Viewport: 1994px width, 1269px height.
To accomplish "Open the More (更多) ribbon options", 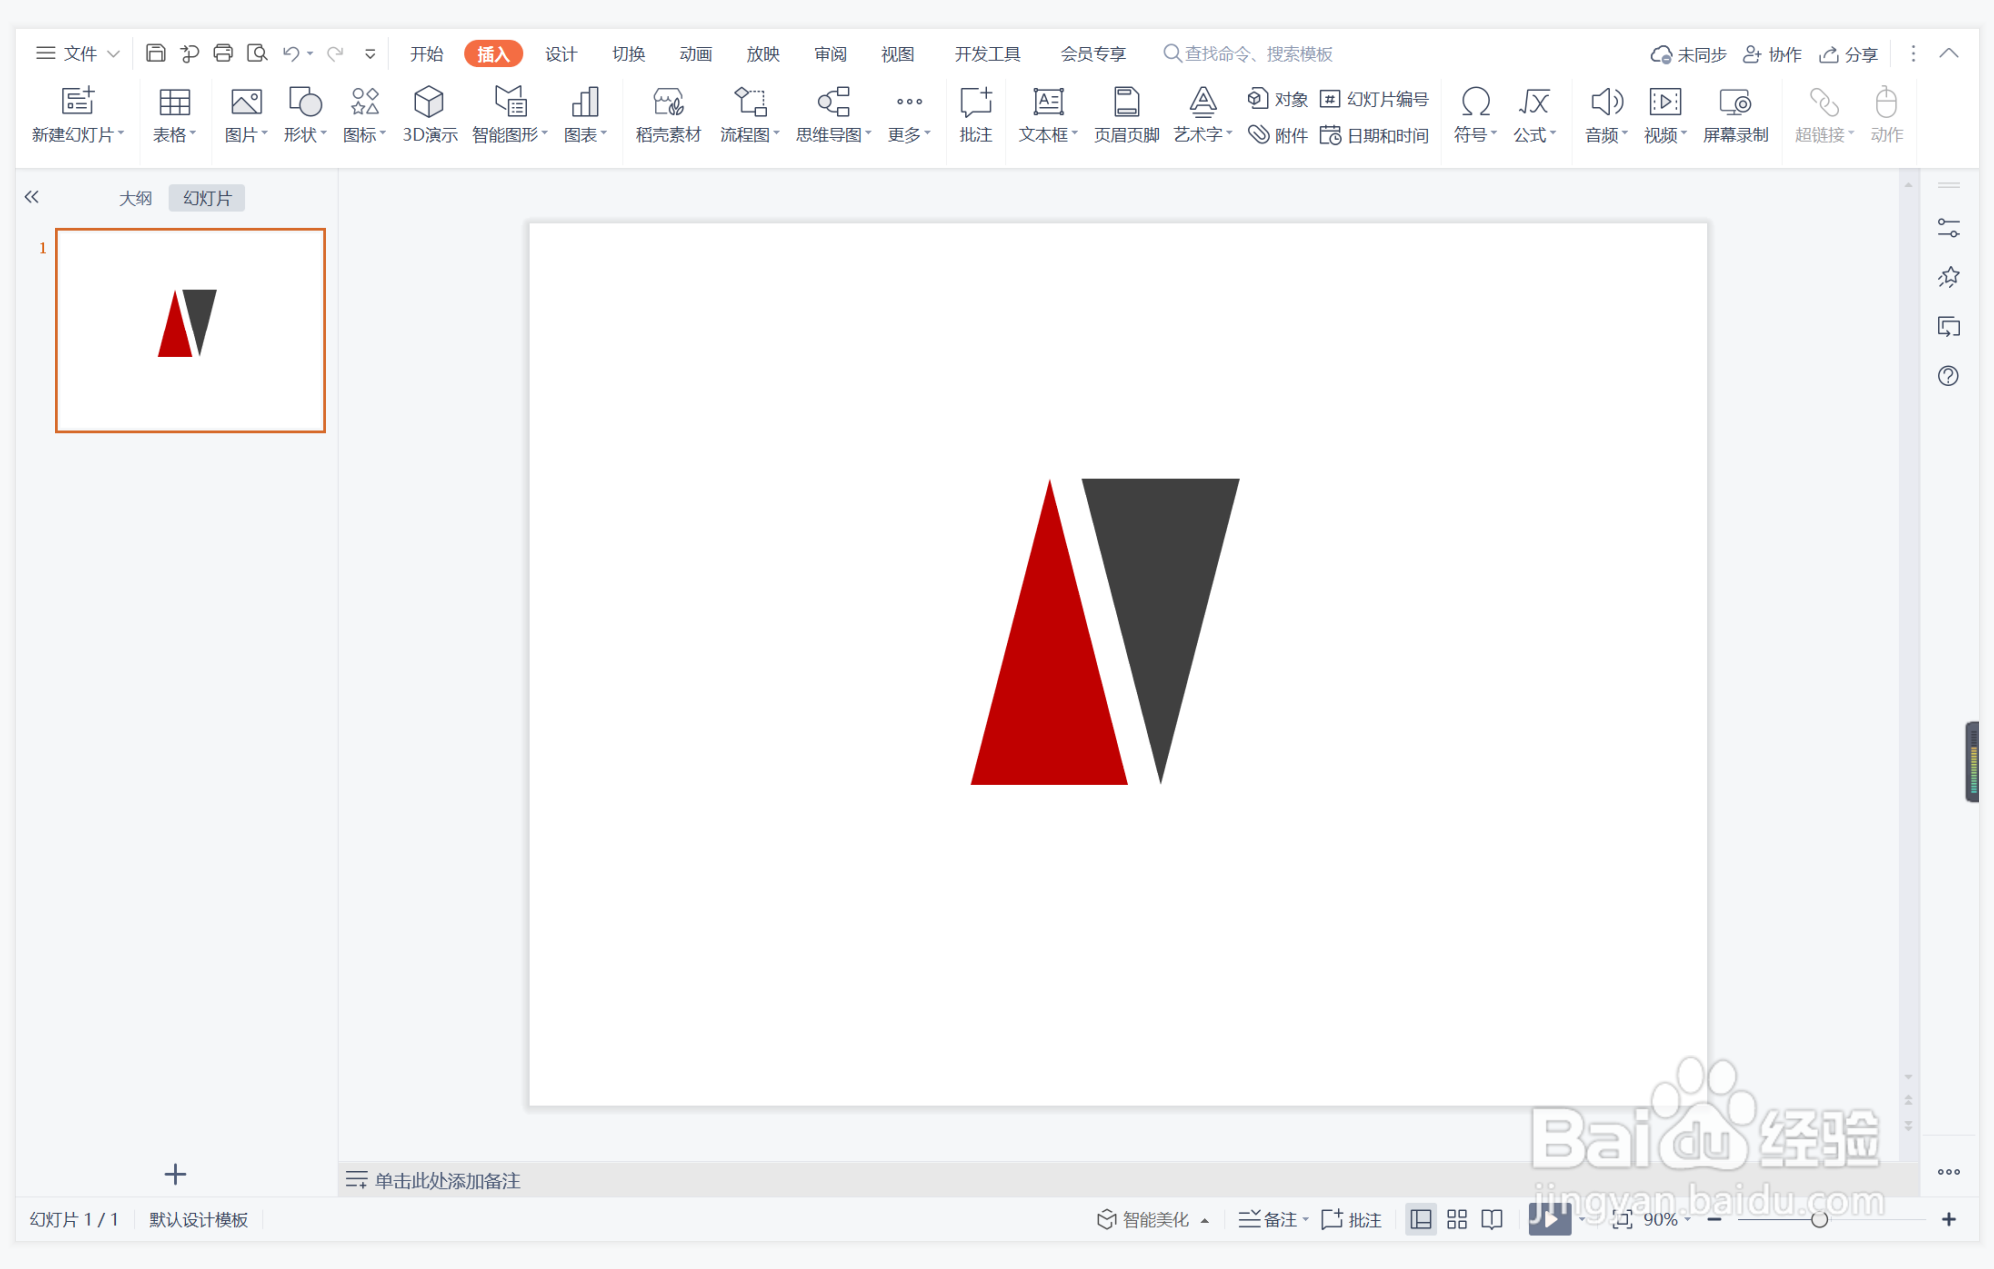I will 909,114.
